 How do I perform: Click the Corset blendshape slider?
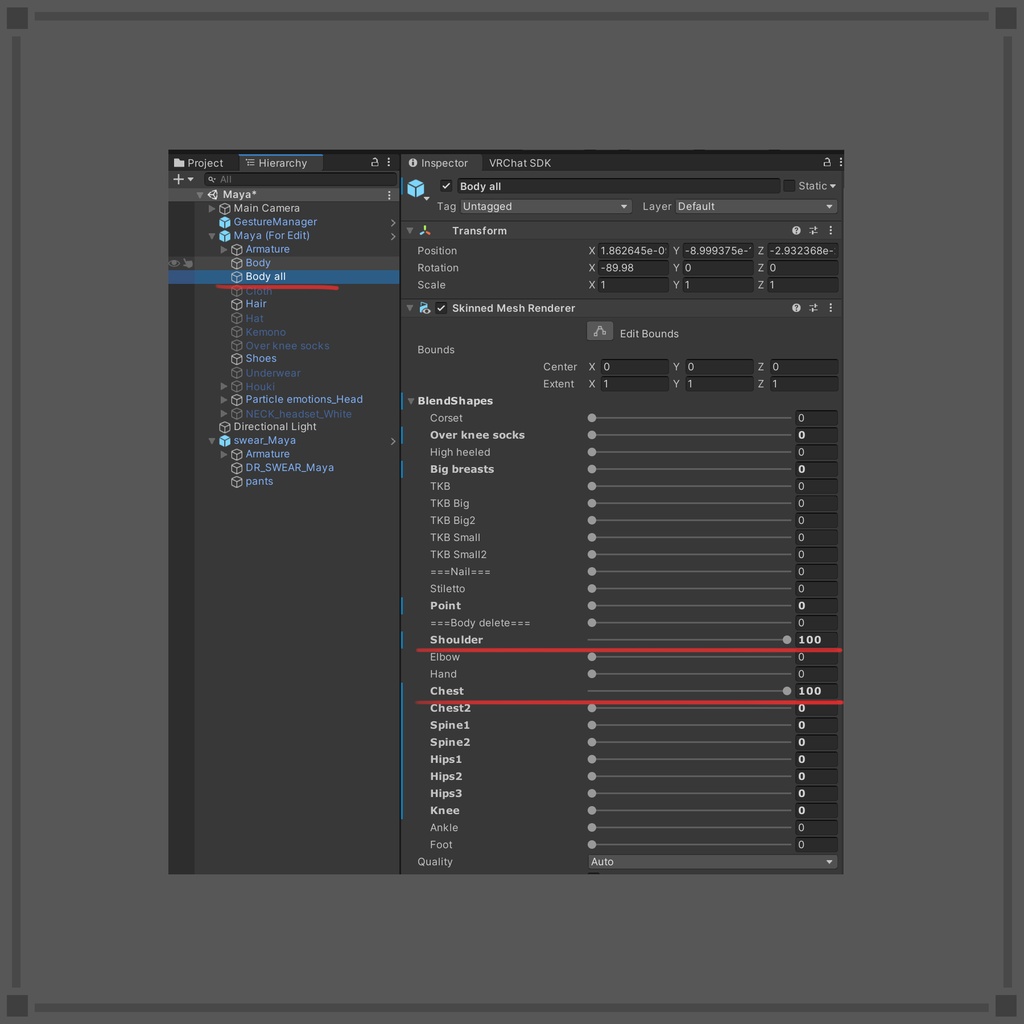tap(690, 418)
